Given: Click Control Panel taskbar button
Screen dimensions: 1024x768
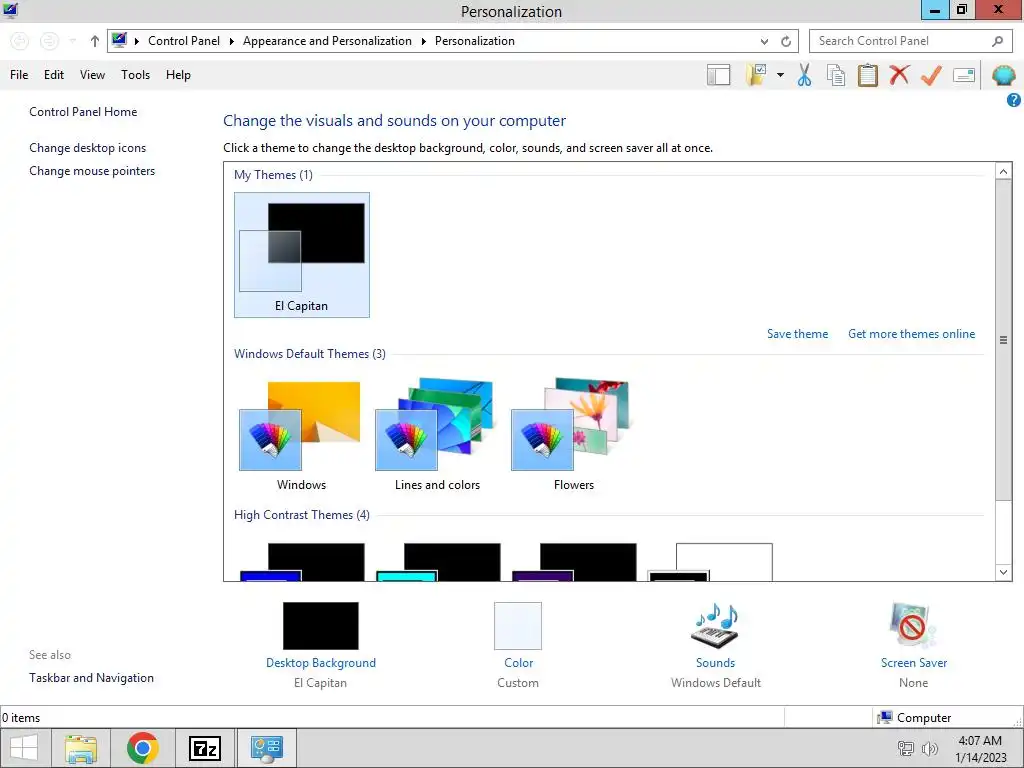Looking at the screenshot, I should [x=266, y=748].
